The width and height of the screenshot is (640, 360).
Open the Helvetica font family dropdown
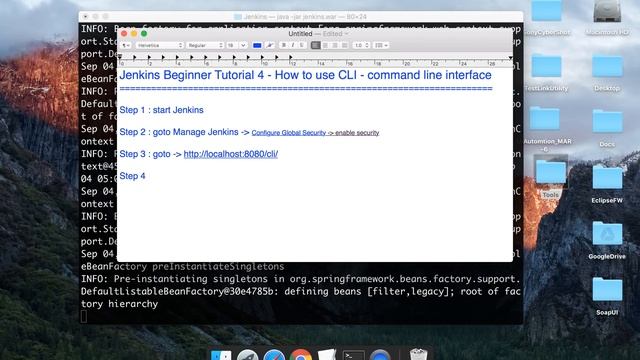159,45
